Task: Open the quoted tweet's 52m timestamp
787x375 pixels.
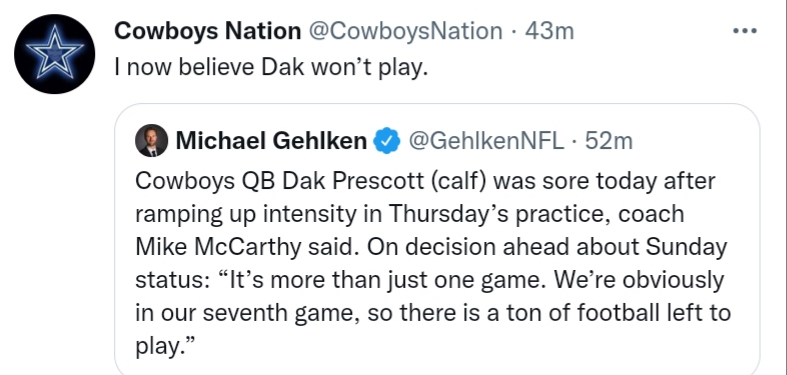Action: coord(609,141)
